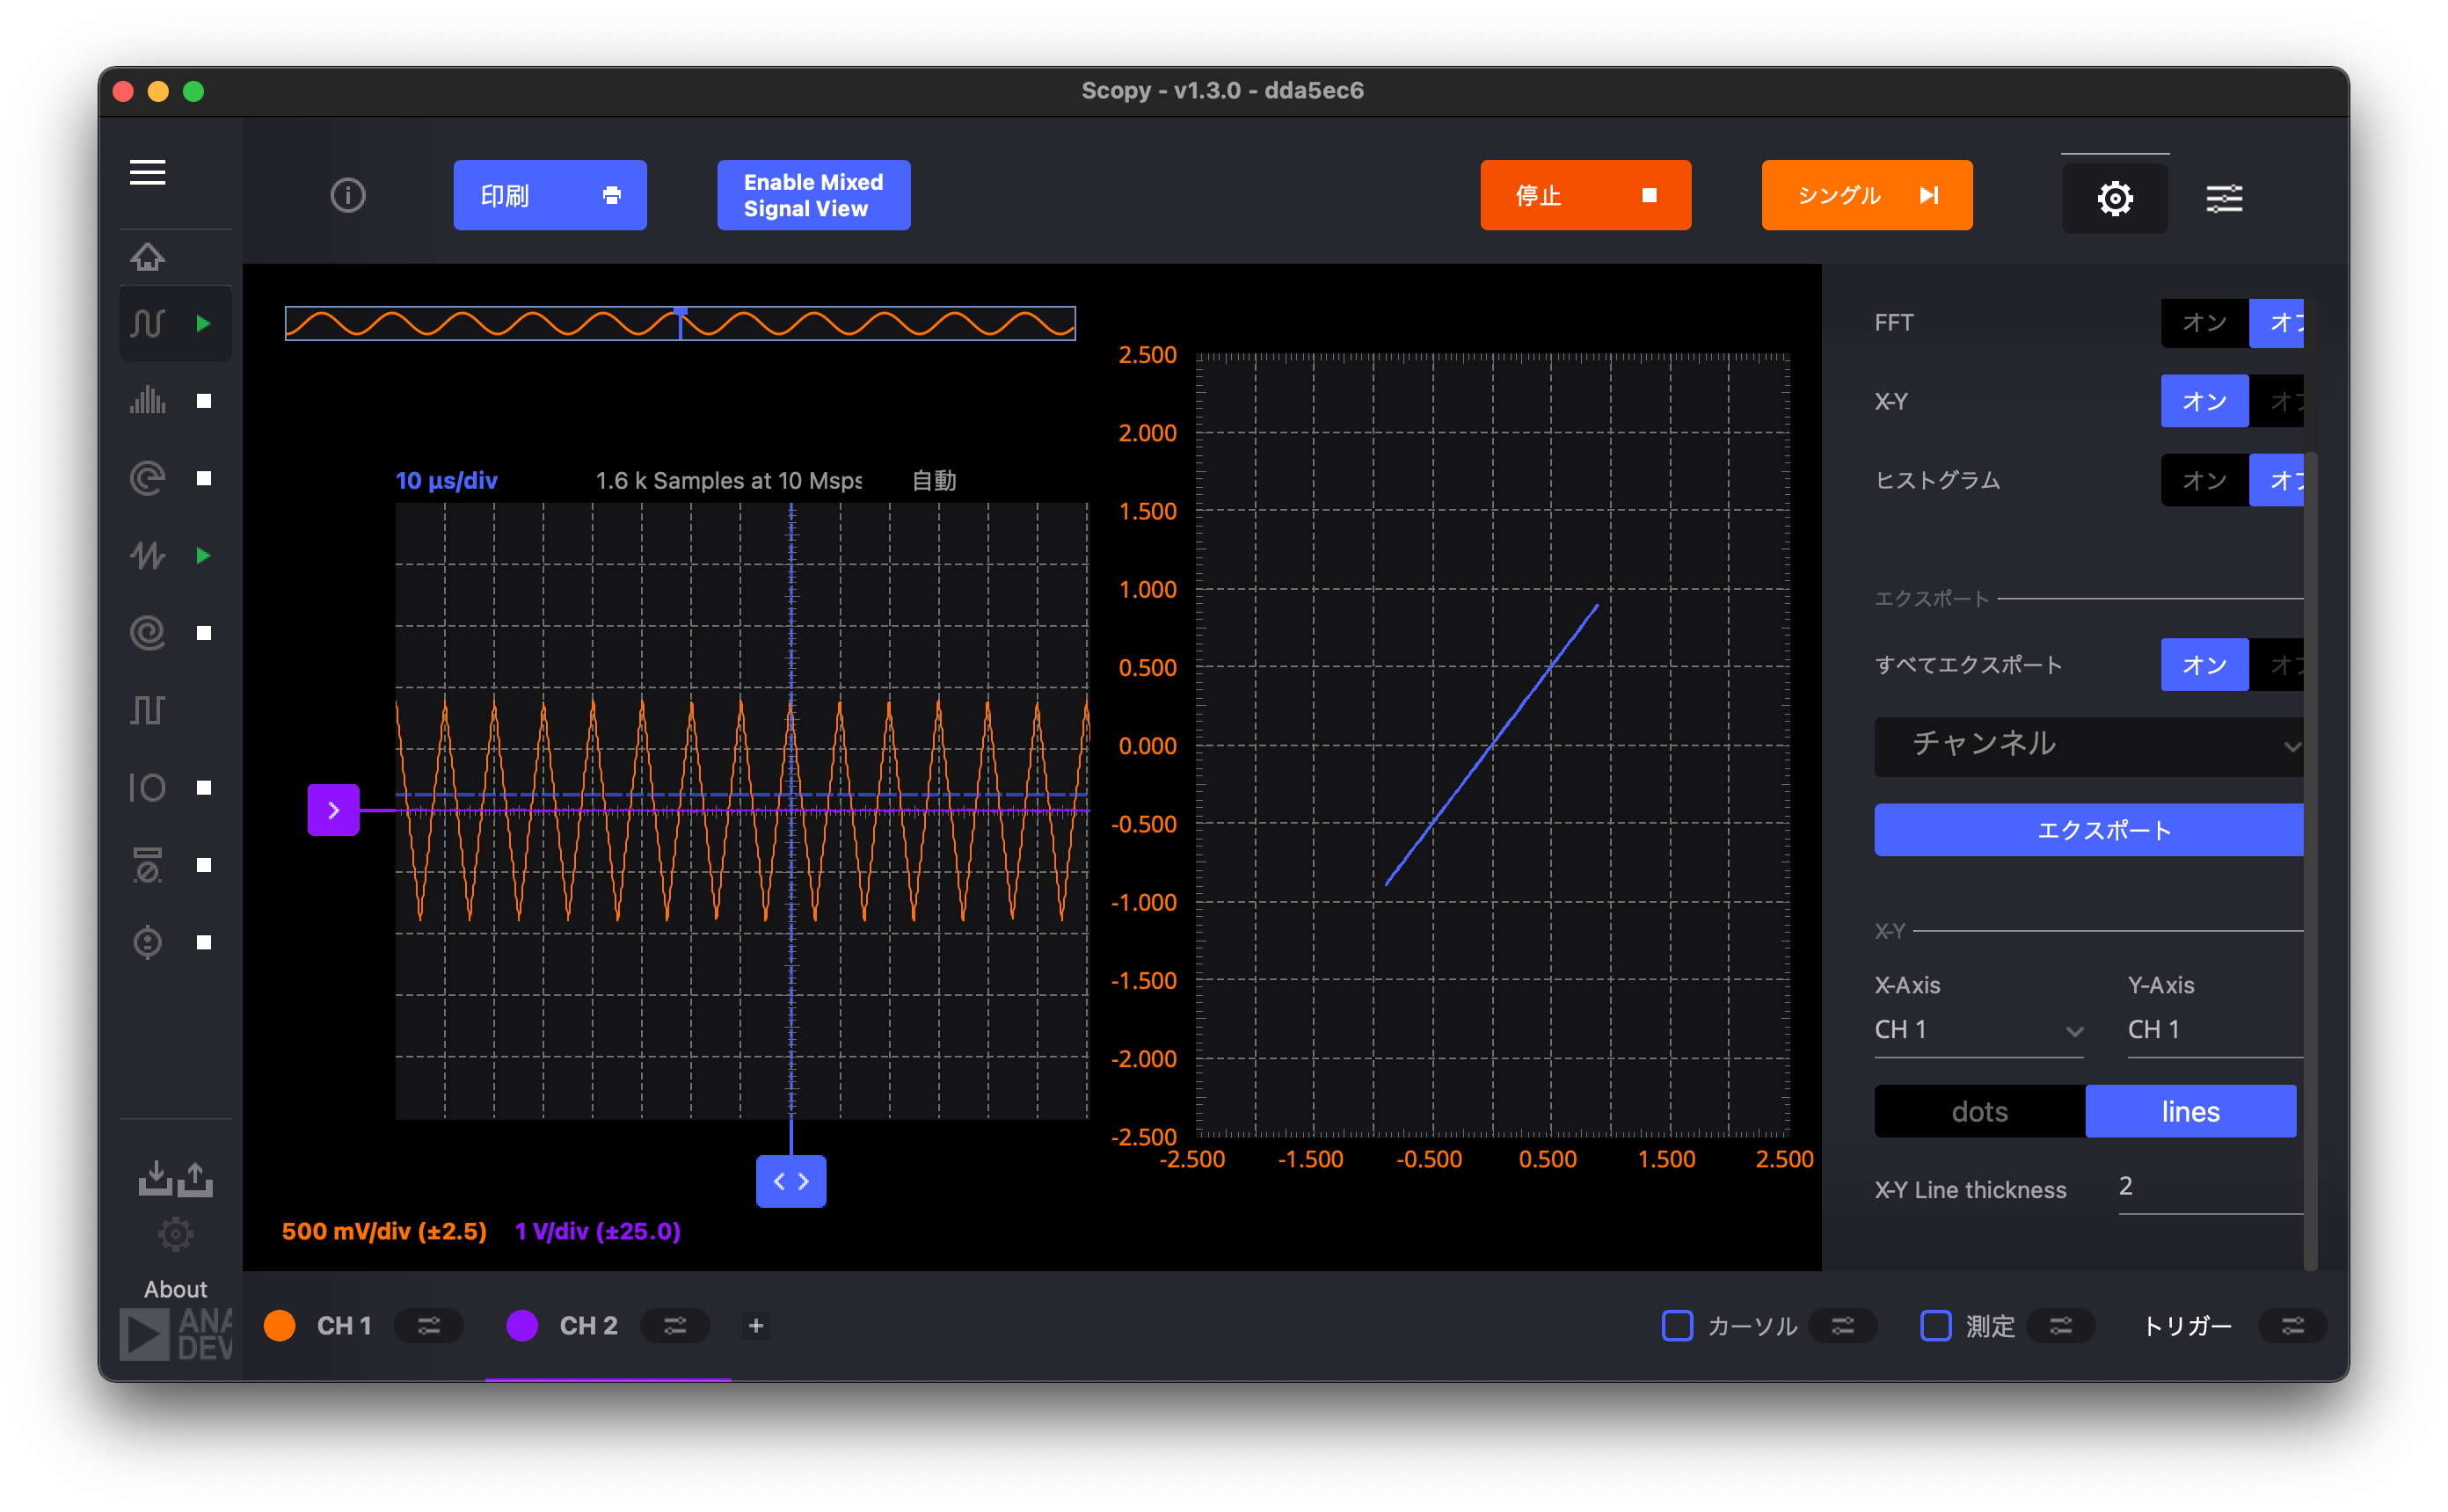Turn X-Y plot off
Screen dimensions: 2448x1512
tap(2276, 401)
